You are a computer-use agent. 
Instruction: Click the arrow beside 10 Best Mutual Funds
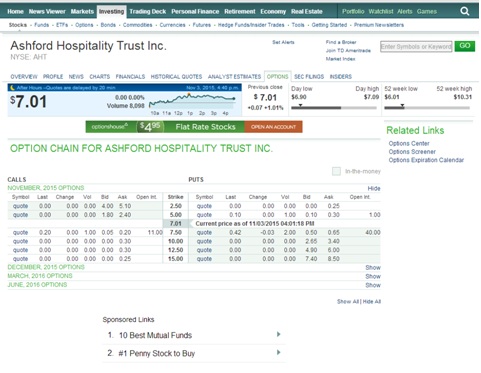279,334
